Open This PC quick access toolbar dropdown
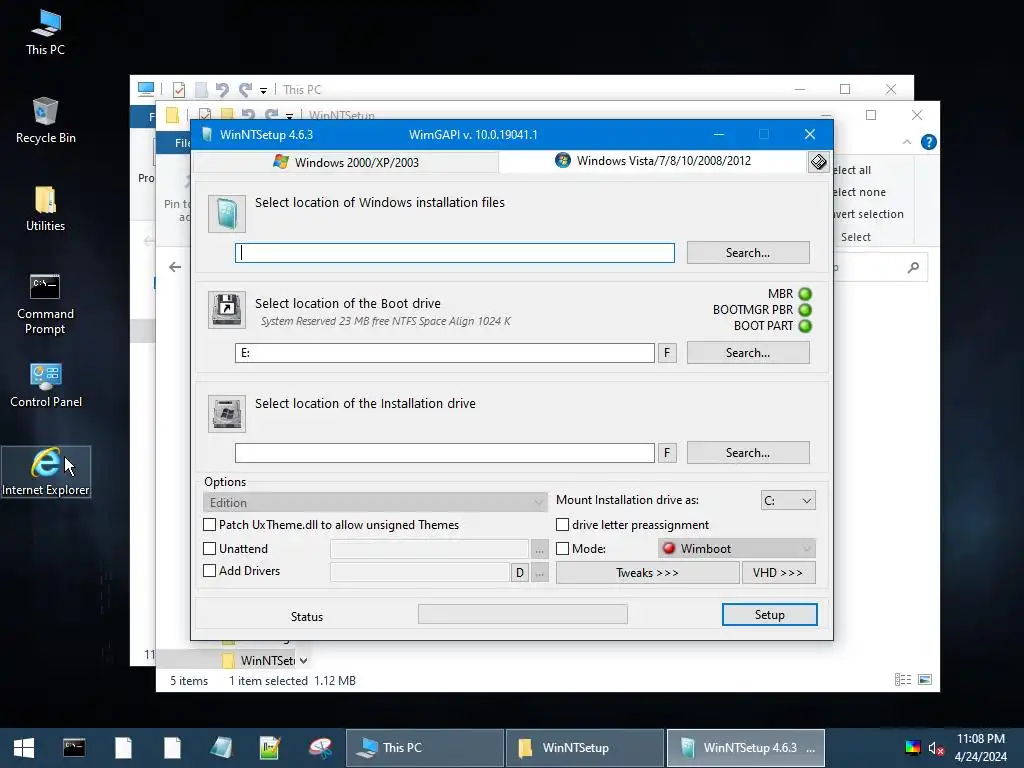Viewport: 1024px width, 768px height. [x=263, y=90]
